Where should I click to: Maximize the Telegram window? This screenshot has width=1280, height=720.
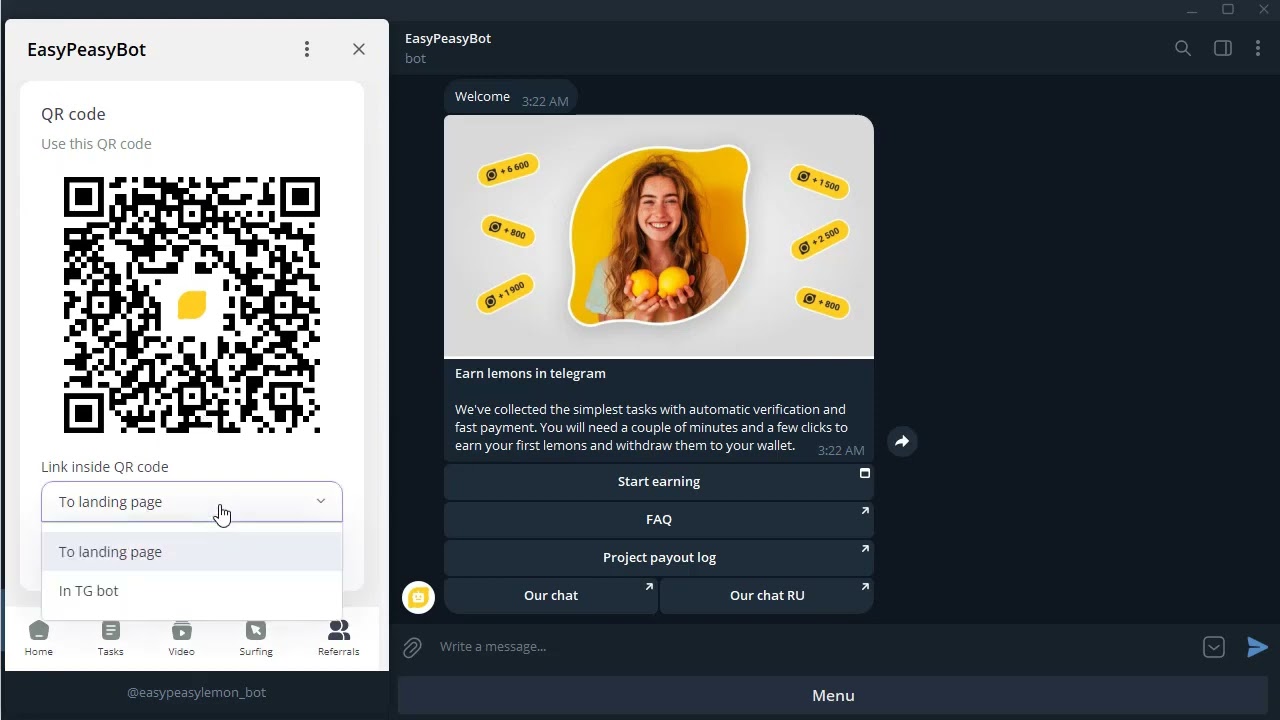pyautogui.click(x=1228, y=10)
